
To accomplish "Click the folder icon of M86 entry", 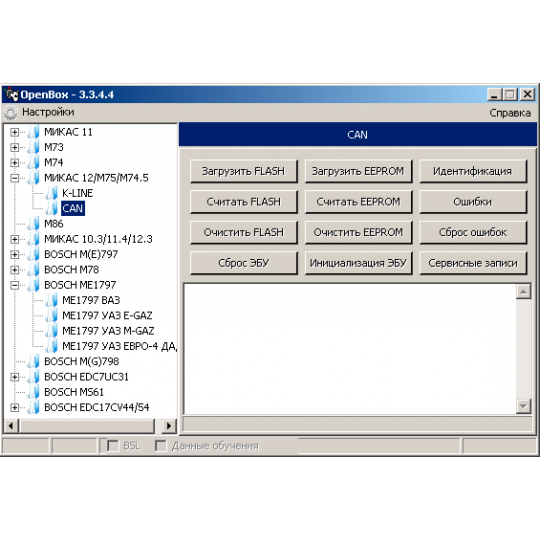I will click(x=34, y=224).
